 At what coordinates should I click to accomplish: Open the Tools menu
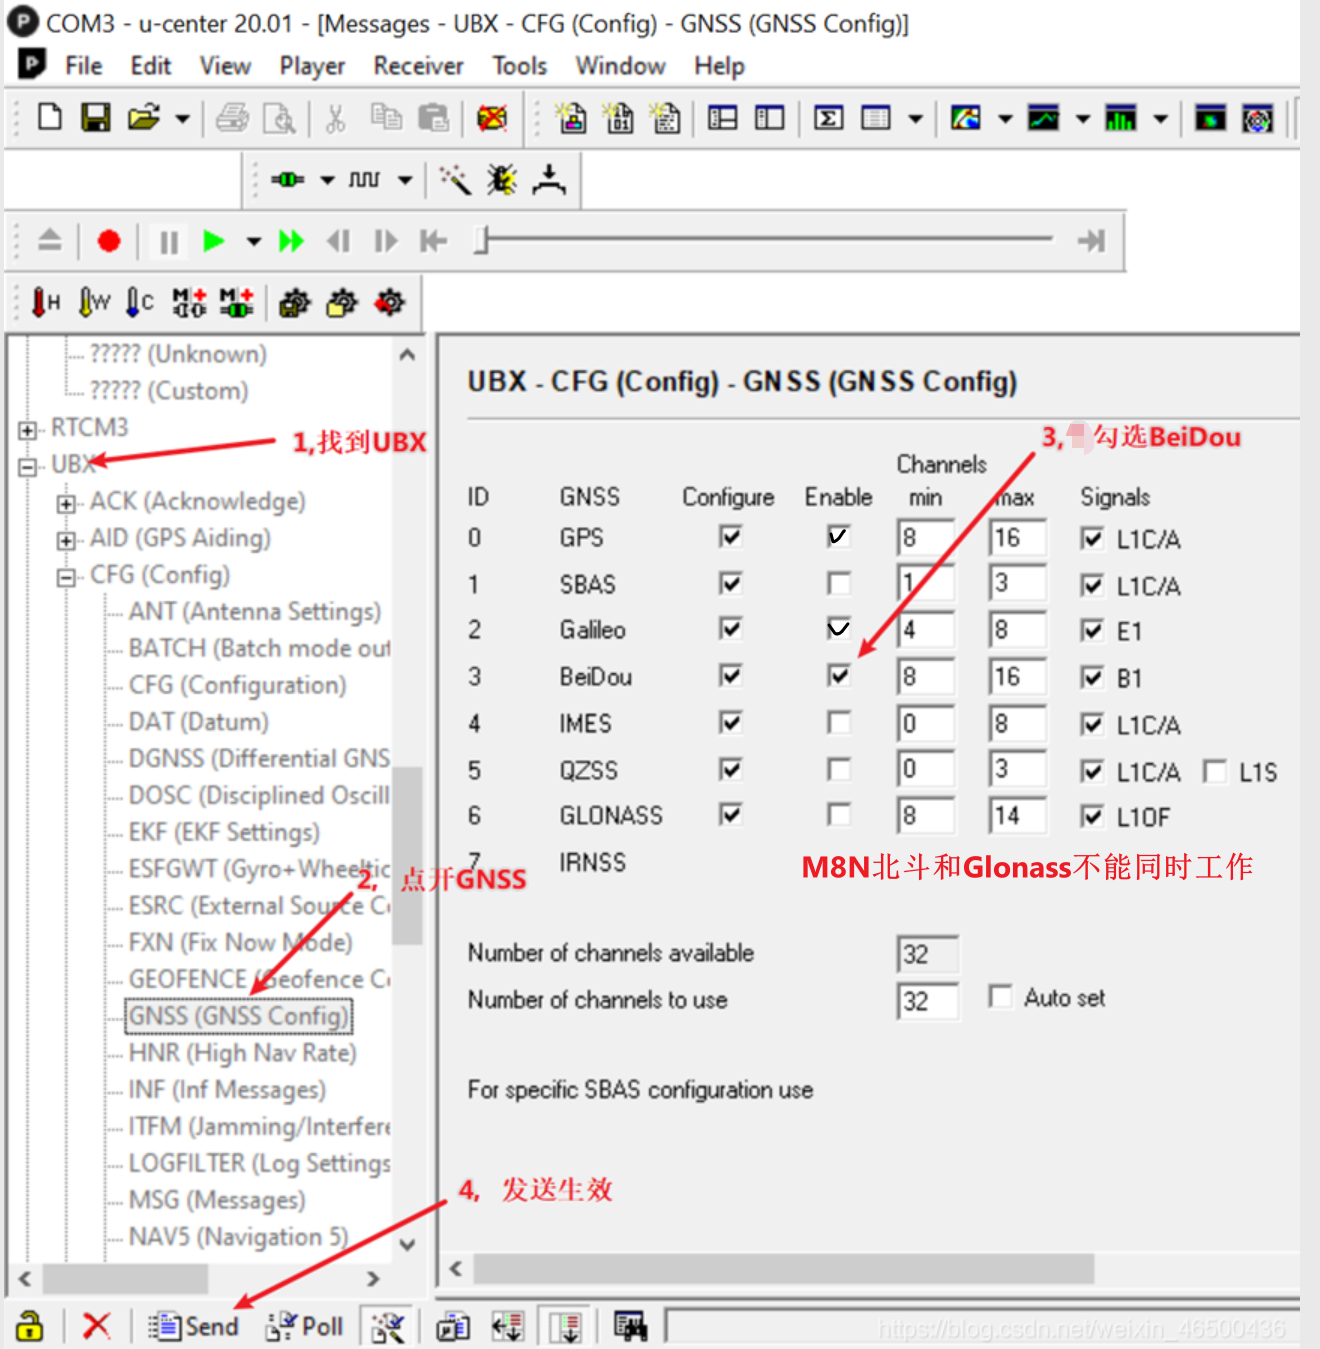519,66
